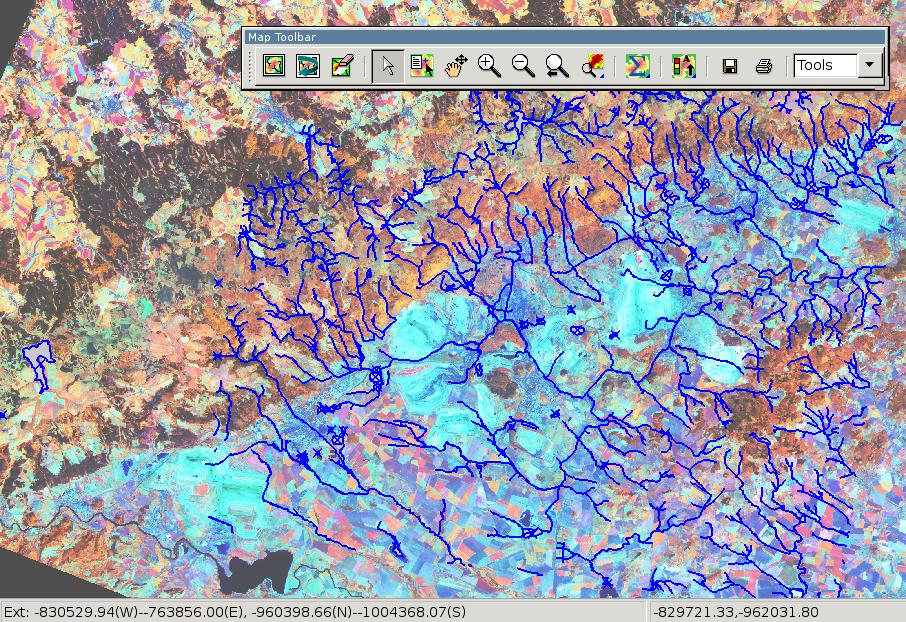Open the Zoom options menu icon
Viewport: 906px width, 622px height.
point(592,66)
